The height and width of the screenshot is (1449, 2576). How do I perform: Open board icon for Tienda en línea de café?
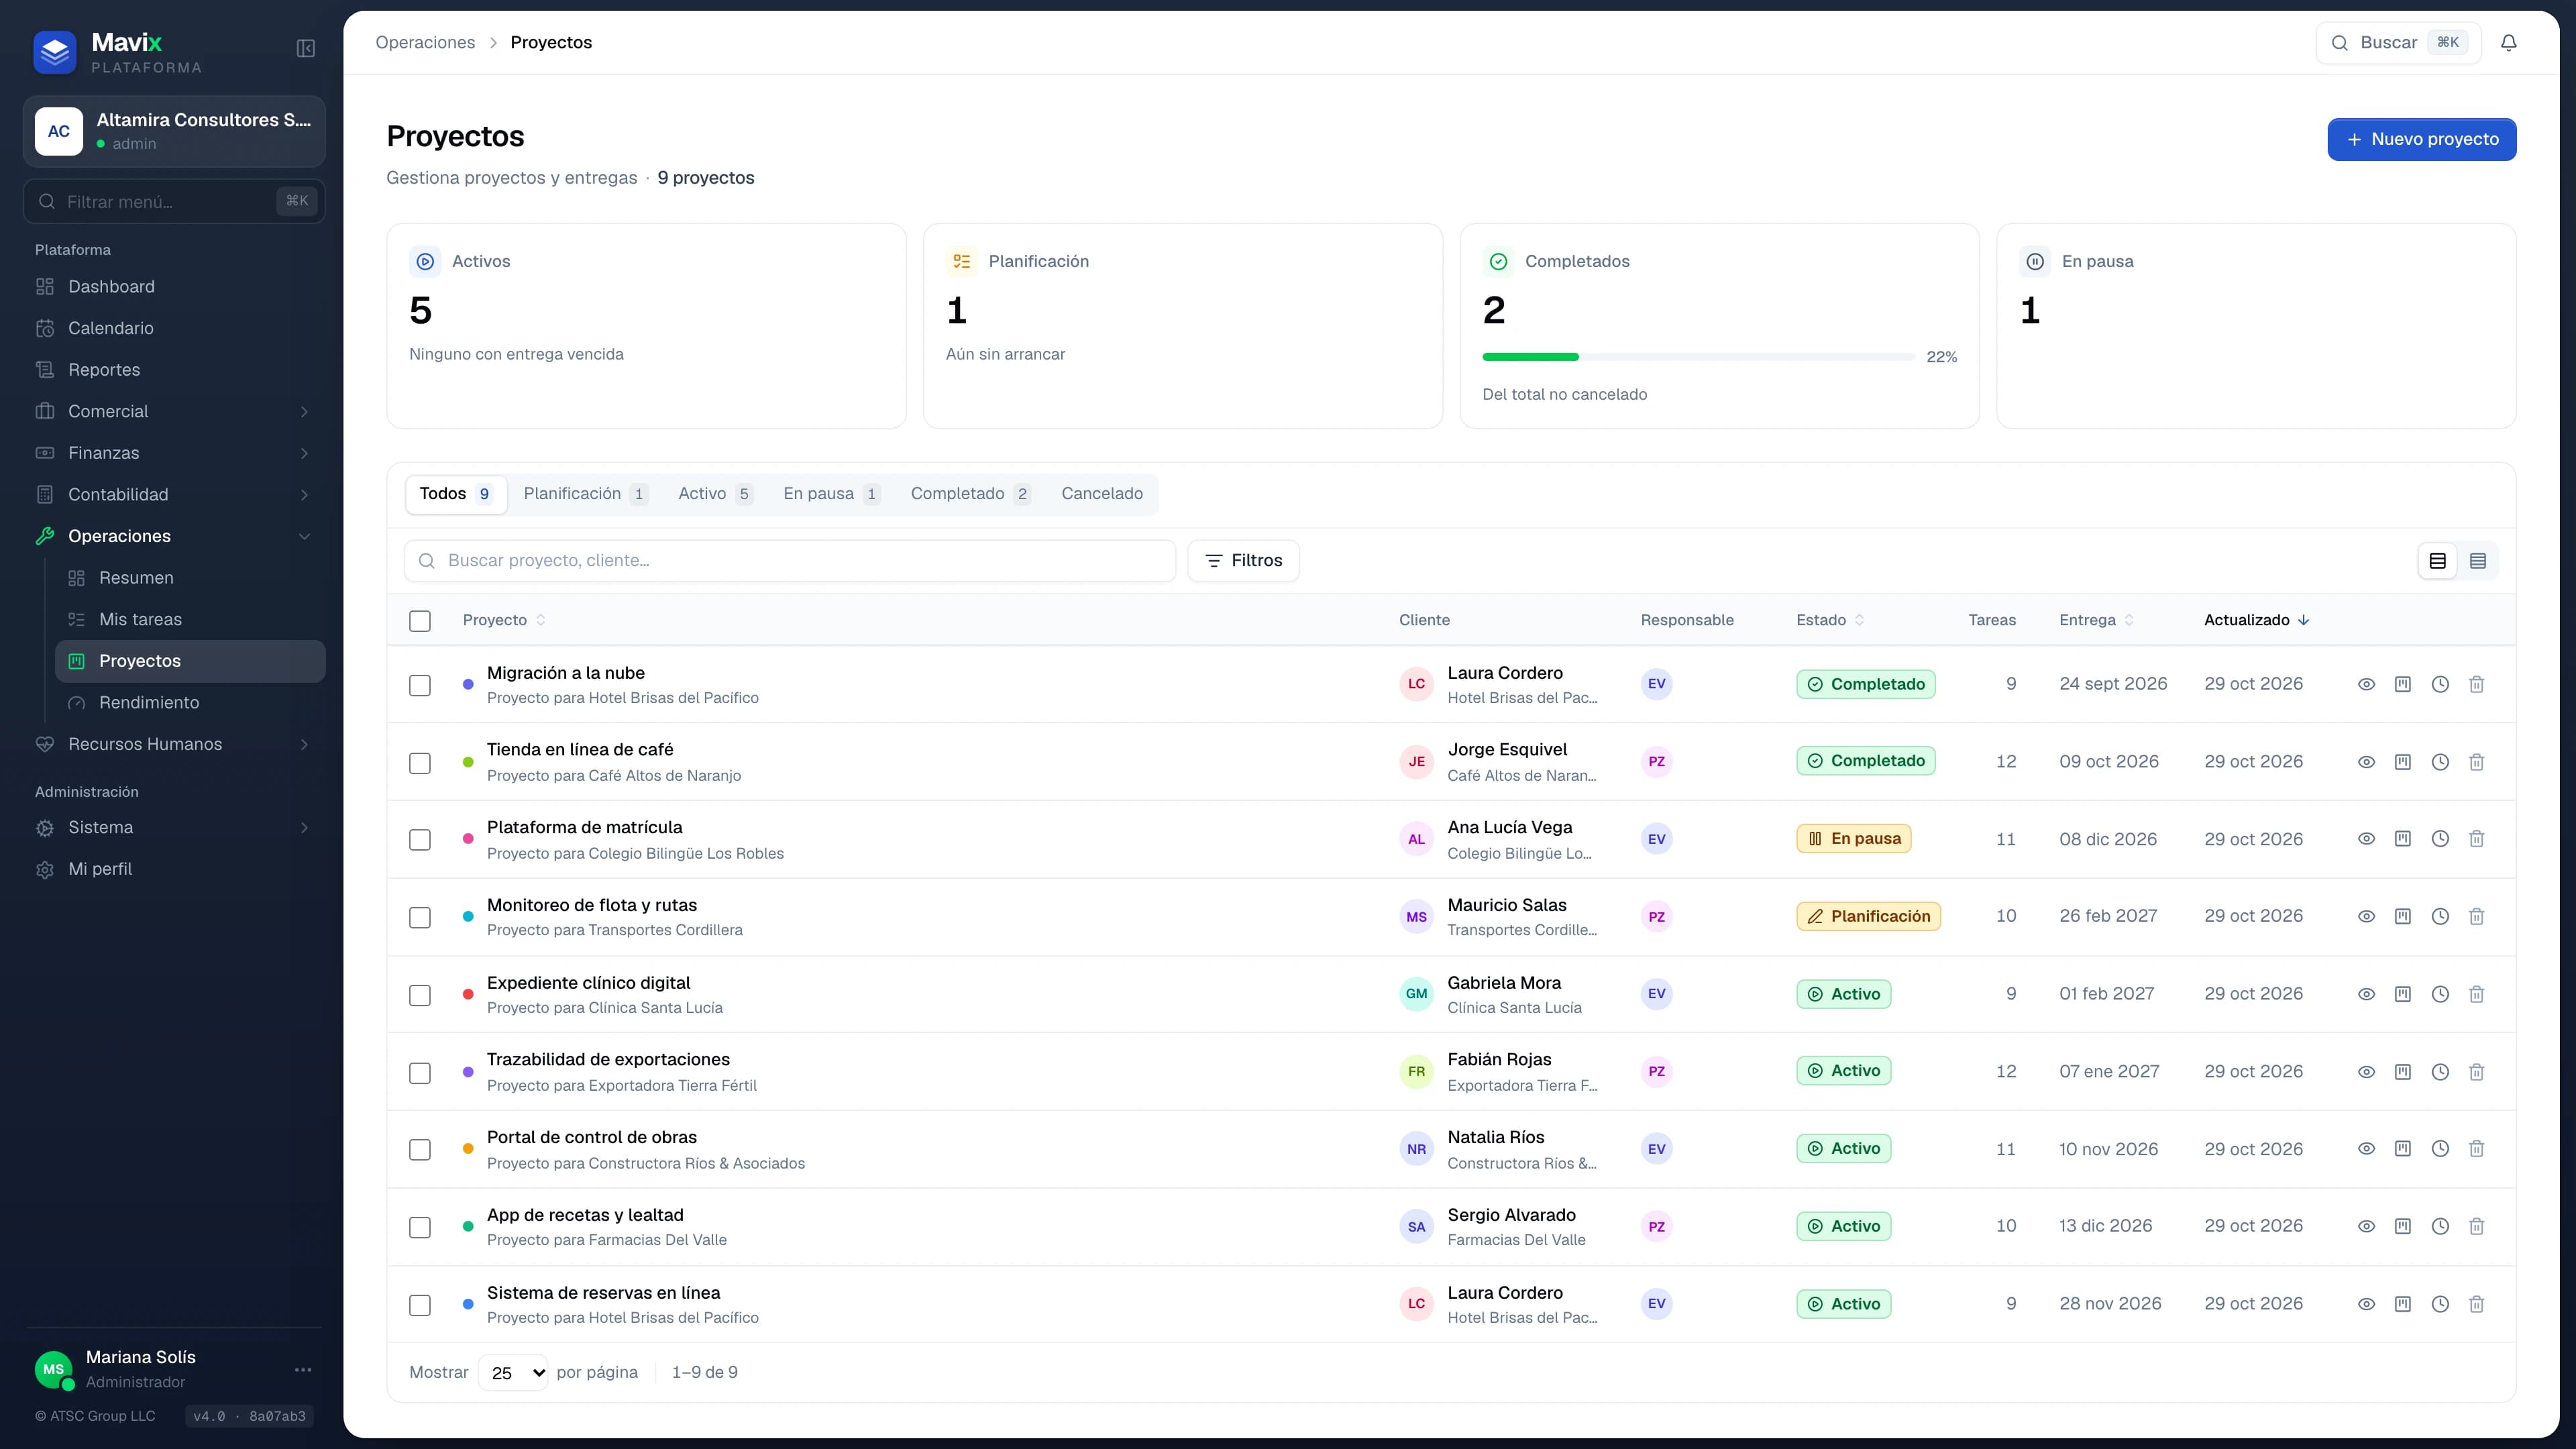click(2402, 762)
